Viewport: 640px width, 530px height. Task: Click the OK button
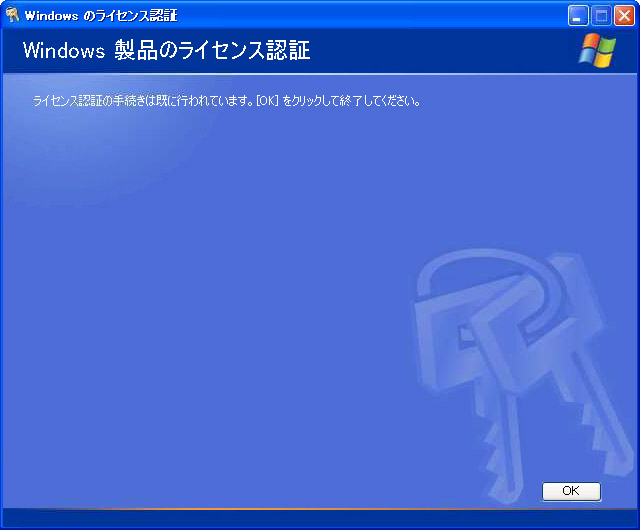571,491
